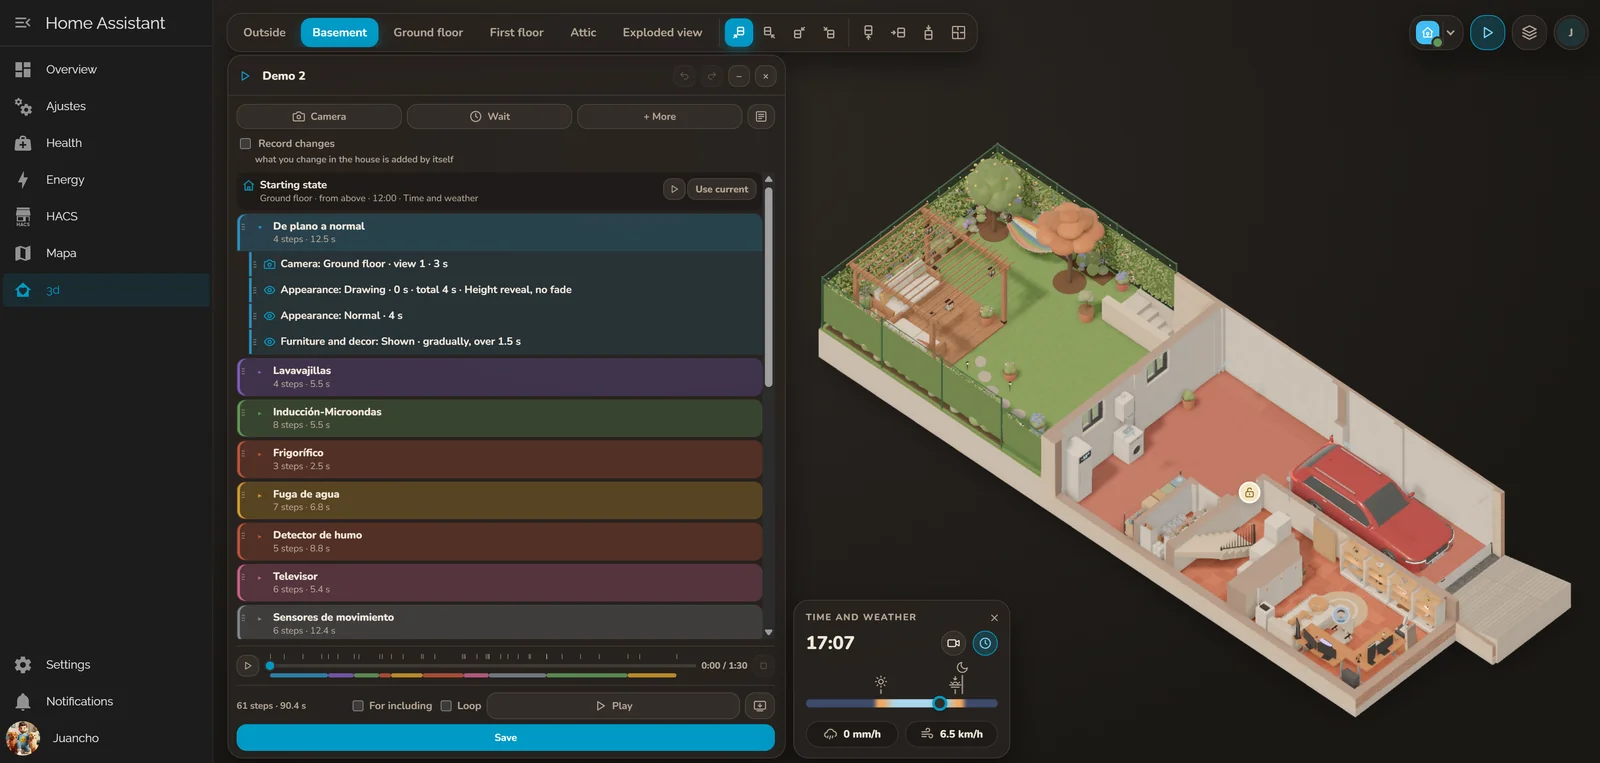The width and height of the screenshot is (1600, 763).
Task: Open the dropdown chevron beside the home icon
Action: tap(1450, 32)
